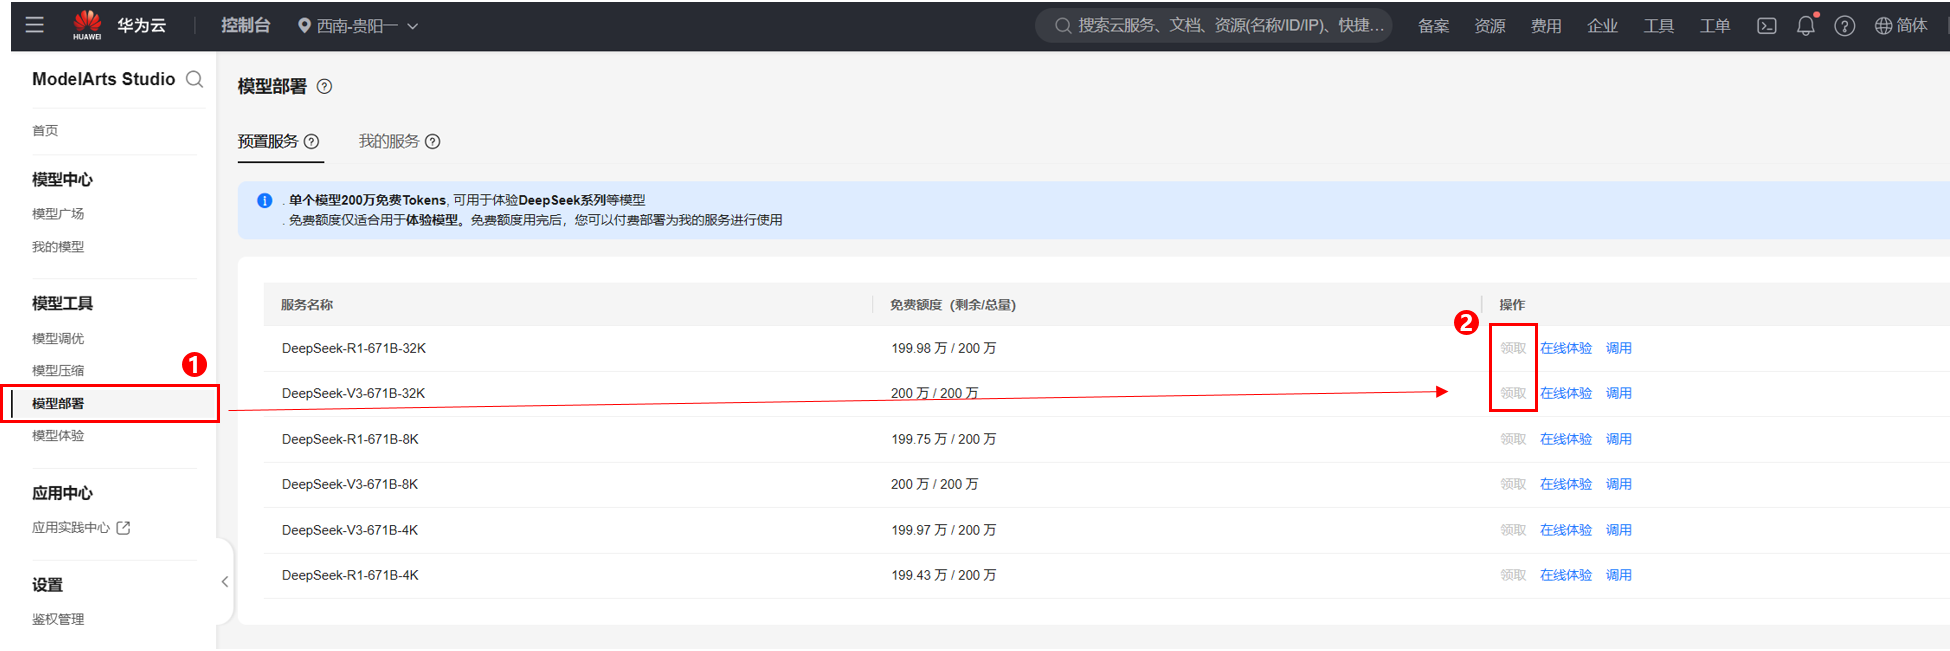Open 控制台 in top bar
Image resolution: width=1950 pixels, height=651 pixels.
point(246,25)
